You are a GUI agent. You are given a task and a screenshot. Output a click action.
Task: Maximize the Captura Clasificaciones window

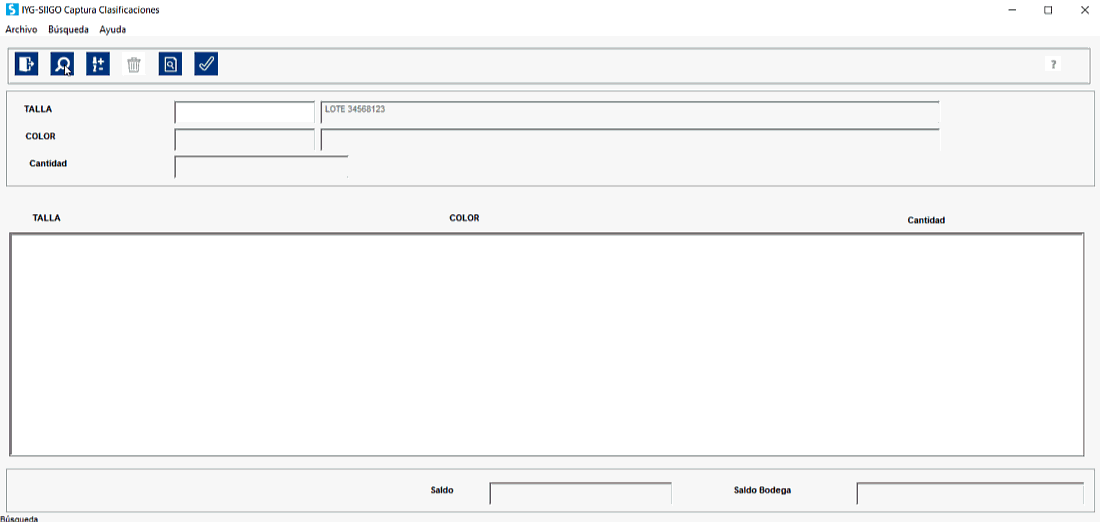(x=1048, y=11)
